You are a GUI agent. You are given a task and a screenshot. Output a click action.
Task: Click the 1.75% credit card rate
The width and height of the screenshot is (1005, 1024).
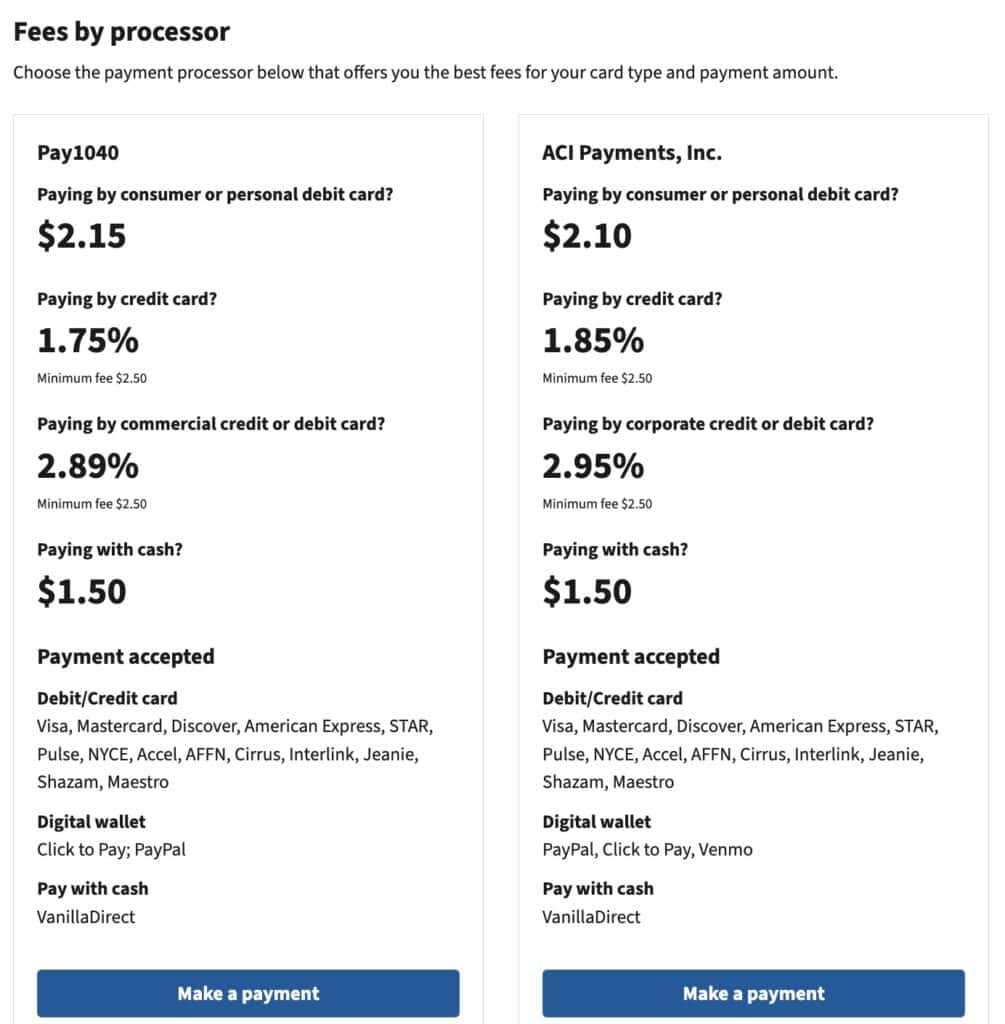pyautogui.click(x=88, y=341)
